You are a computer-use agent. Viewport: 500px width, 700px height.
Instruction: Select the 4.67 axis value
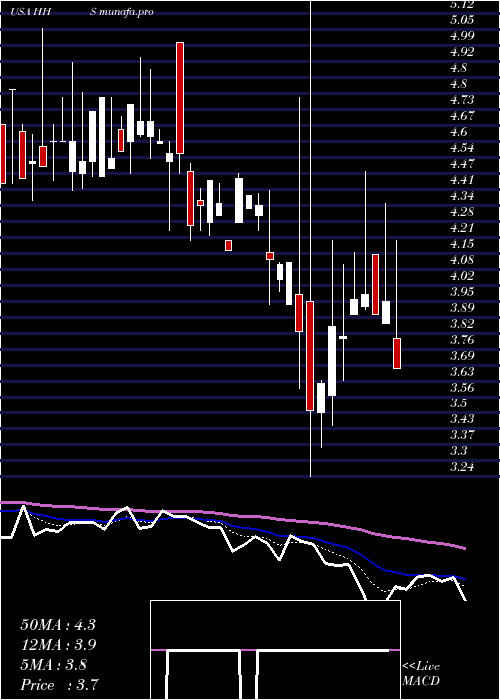point(462,116)
